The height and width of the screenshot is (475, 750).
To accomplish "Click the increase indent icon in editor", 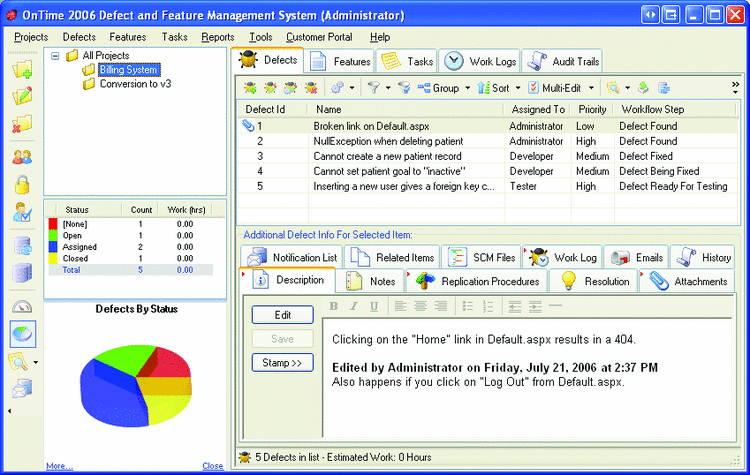I will click(535, 306).
